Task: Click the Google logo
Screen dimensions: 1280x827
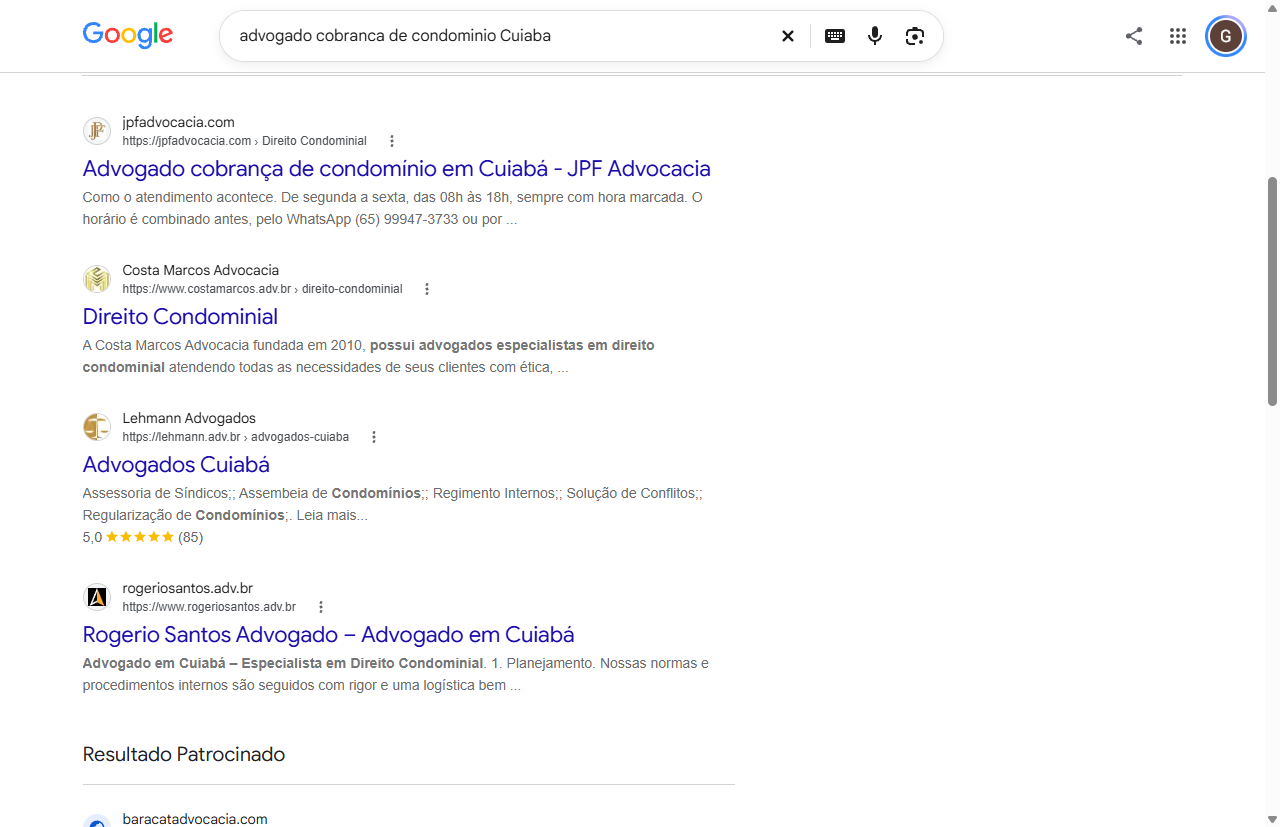Action: (127, 35)
